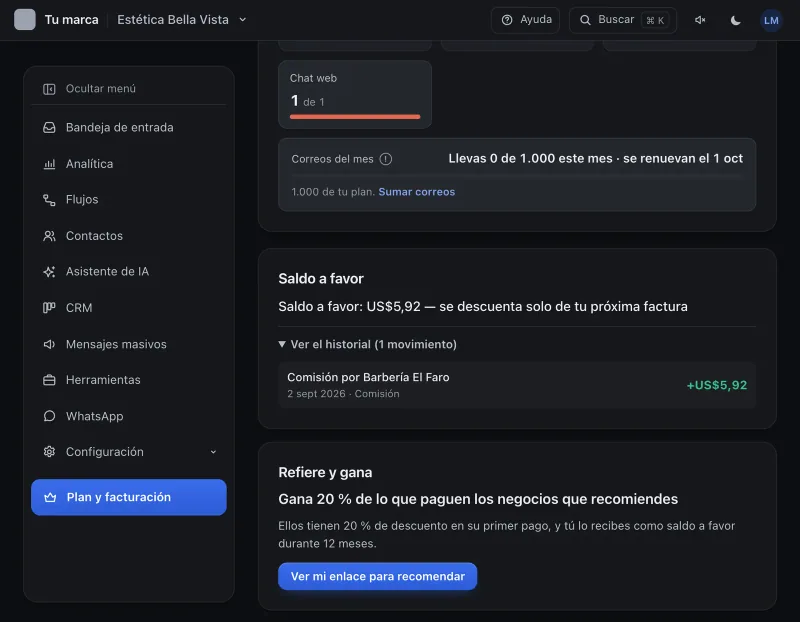Screen dimensions: 800x622
Task: Open Mensajes masivos menu label
Action: [x=116, y=344]
